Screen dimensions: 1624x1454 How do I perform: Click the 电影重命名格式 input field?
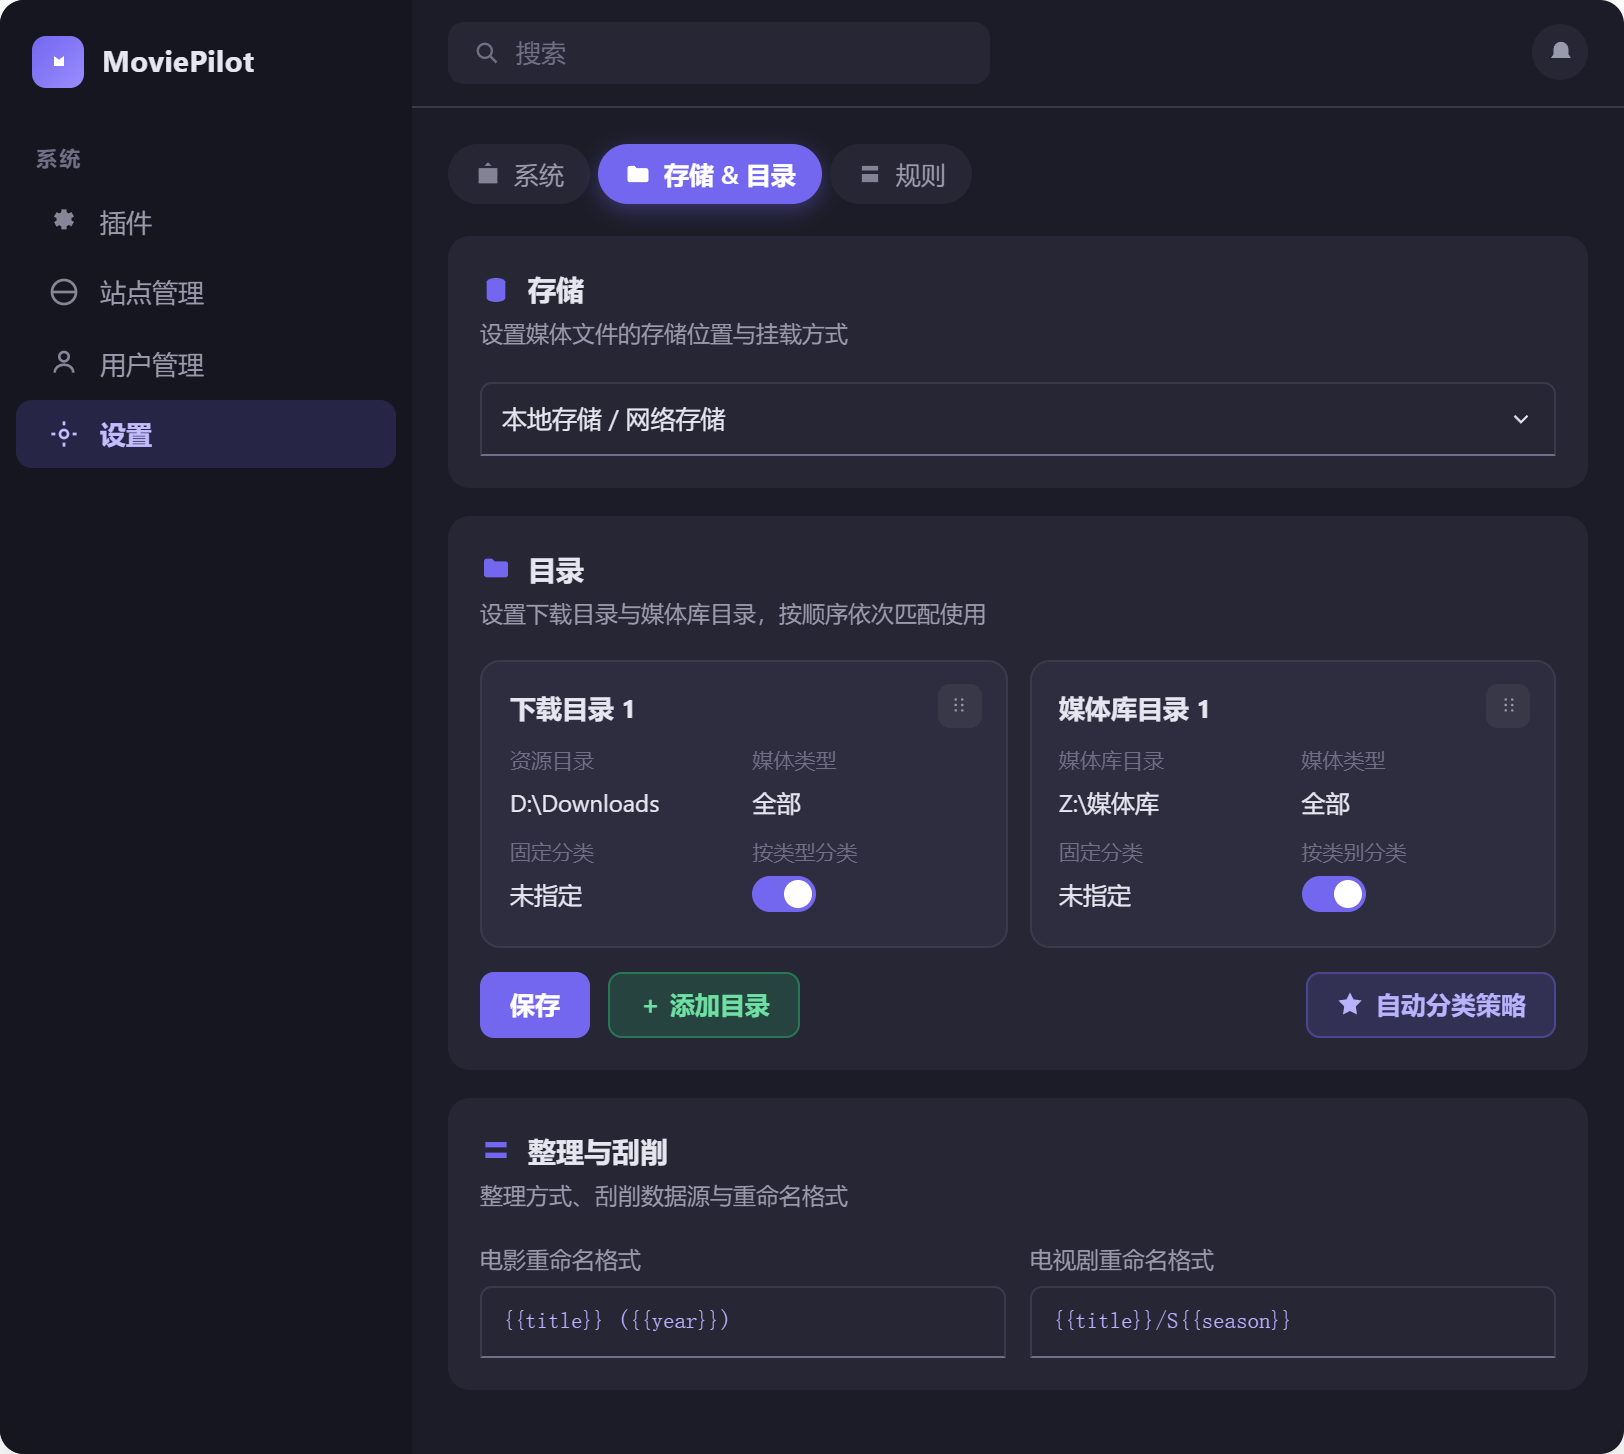click(x=742, y=1321)
